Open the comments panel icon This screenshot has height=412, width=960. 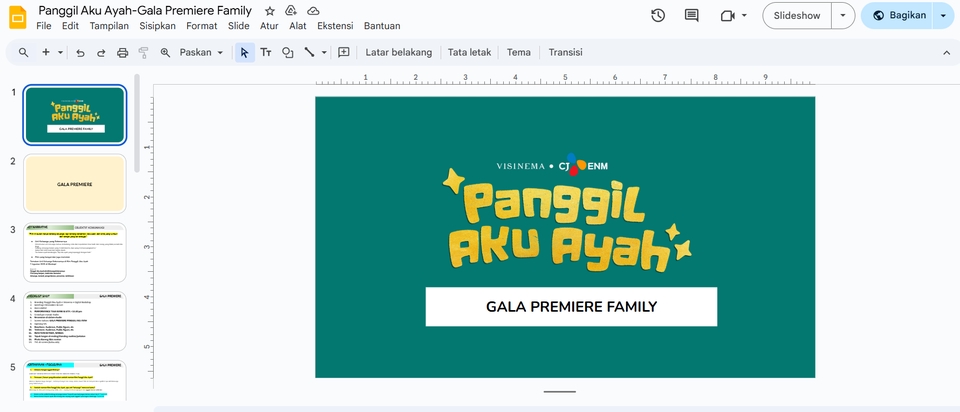pyautogui.click(x=691, y=15)
